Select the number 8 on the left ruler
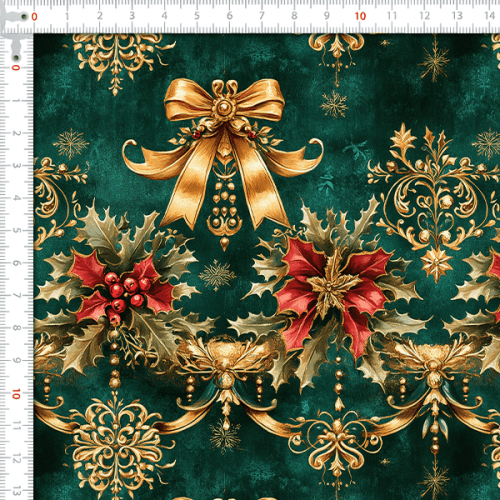Image resolution: width=500 pixels, height=500 pixels. (x=16, y=328)
